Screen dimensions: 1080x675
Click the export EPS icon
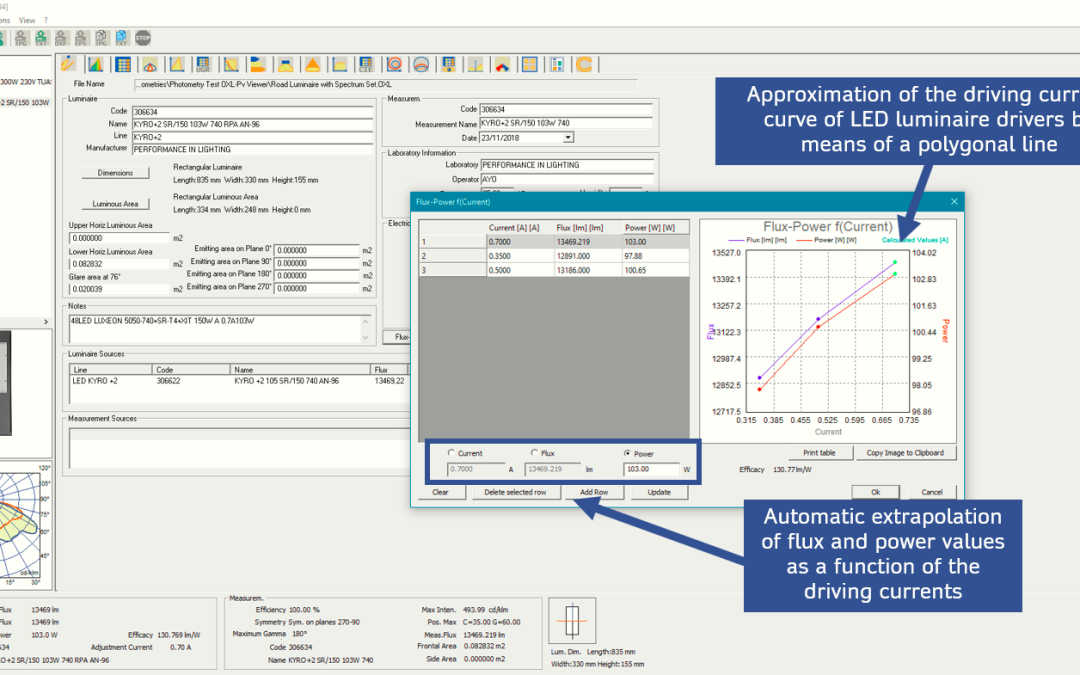(82, 38)
